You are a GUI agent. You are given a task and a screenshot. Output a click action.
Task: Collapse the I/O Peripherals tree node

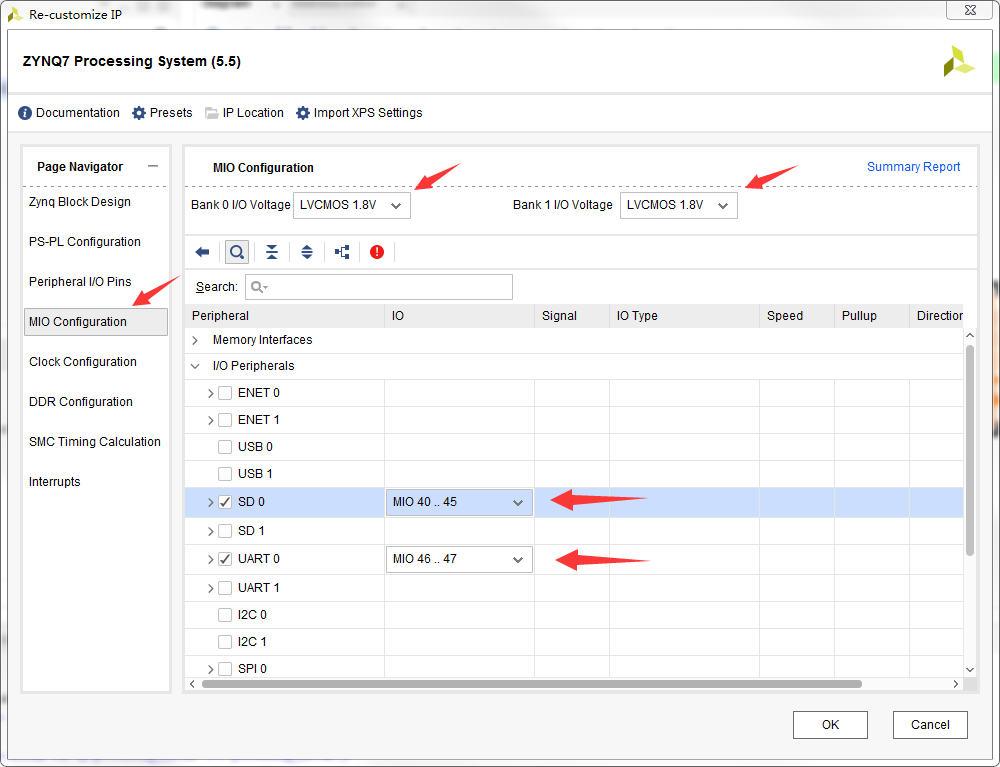195,366
